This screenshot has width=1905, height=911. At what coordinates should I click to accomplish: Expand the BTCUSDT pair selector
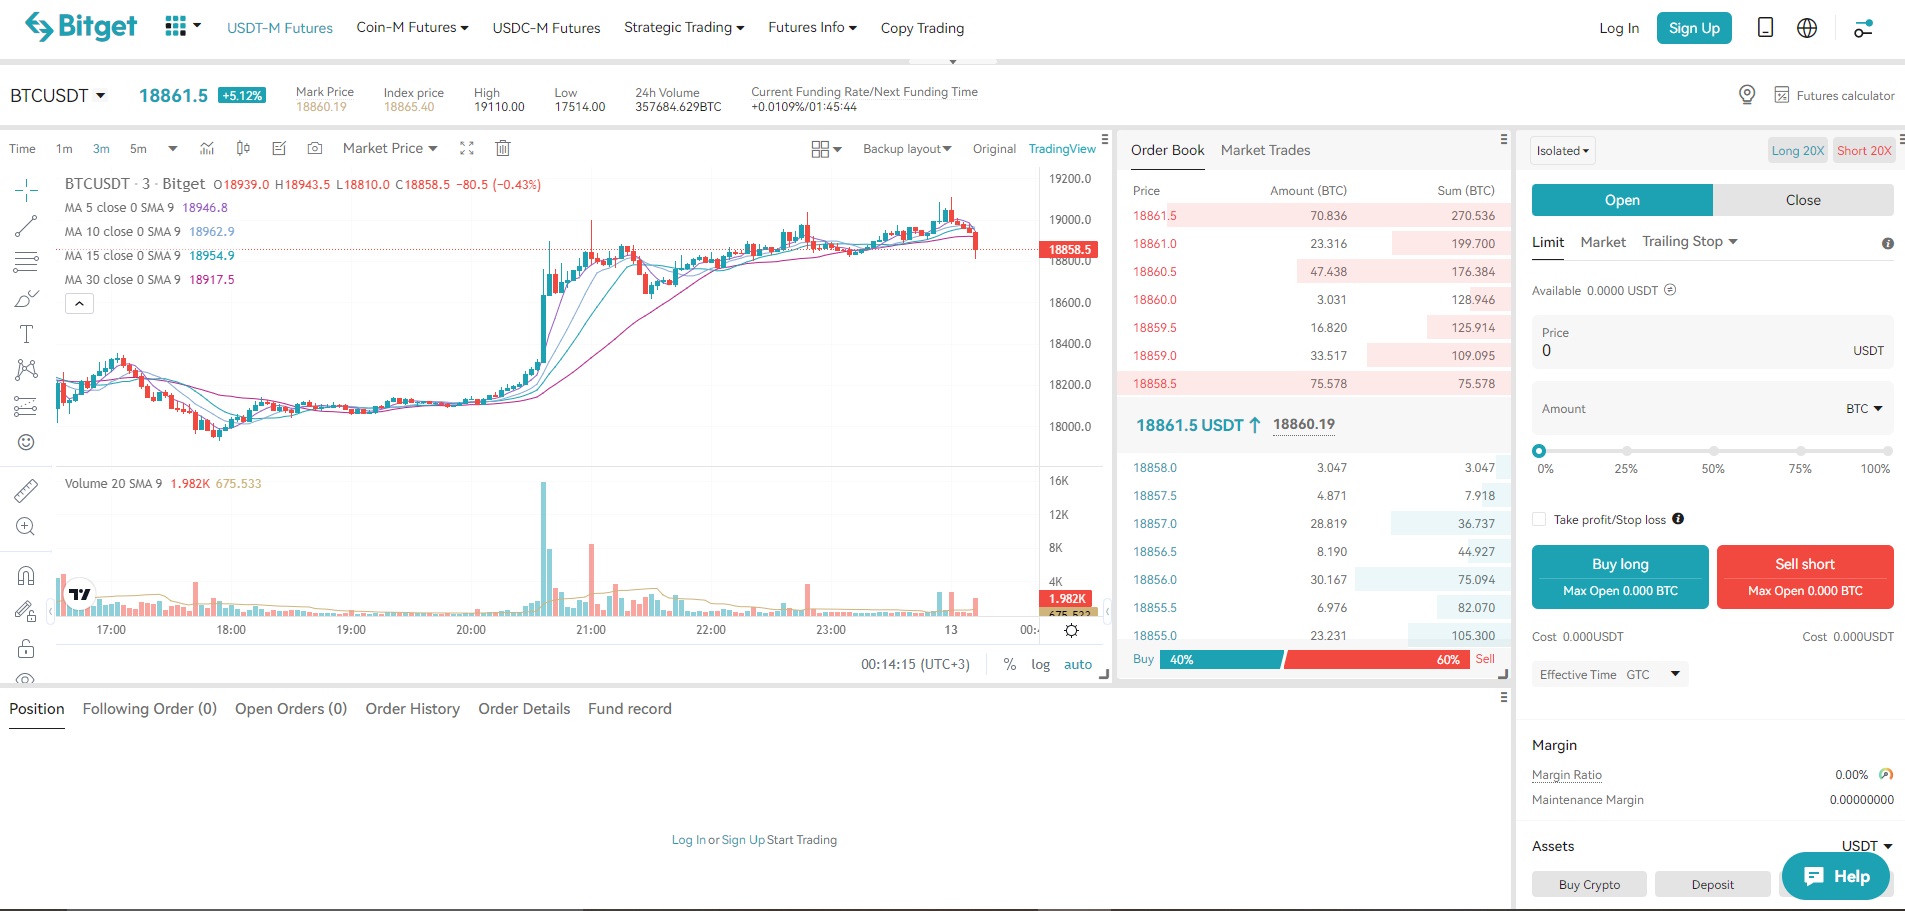tap(57, 95)
